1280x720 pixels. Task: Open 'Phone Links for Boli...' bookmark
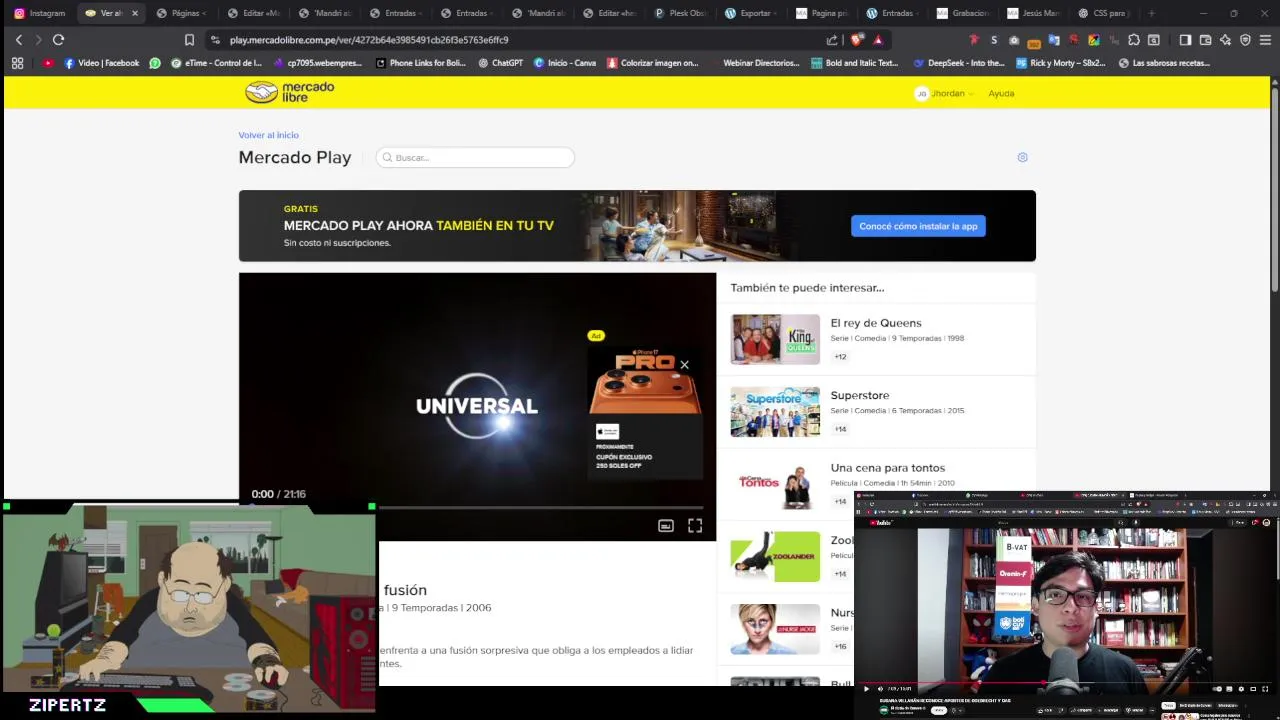tap(420, 63)
